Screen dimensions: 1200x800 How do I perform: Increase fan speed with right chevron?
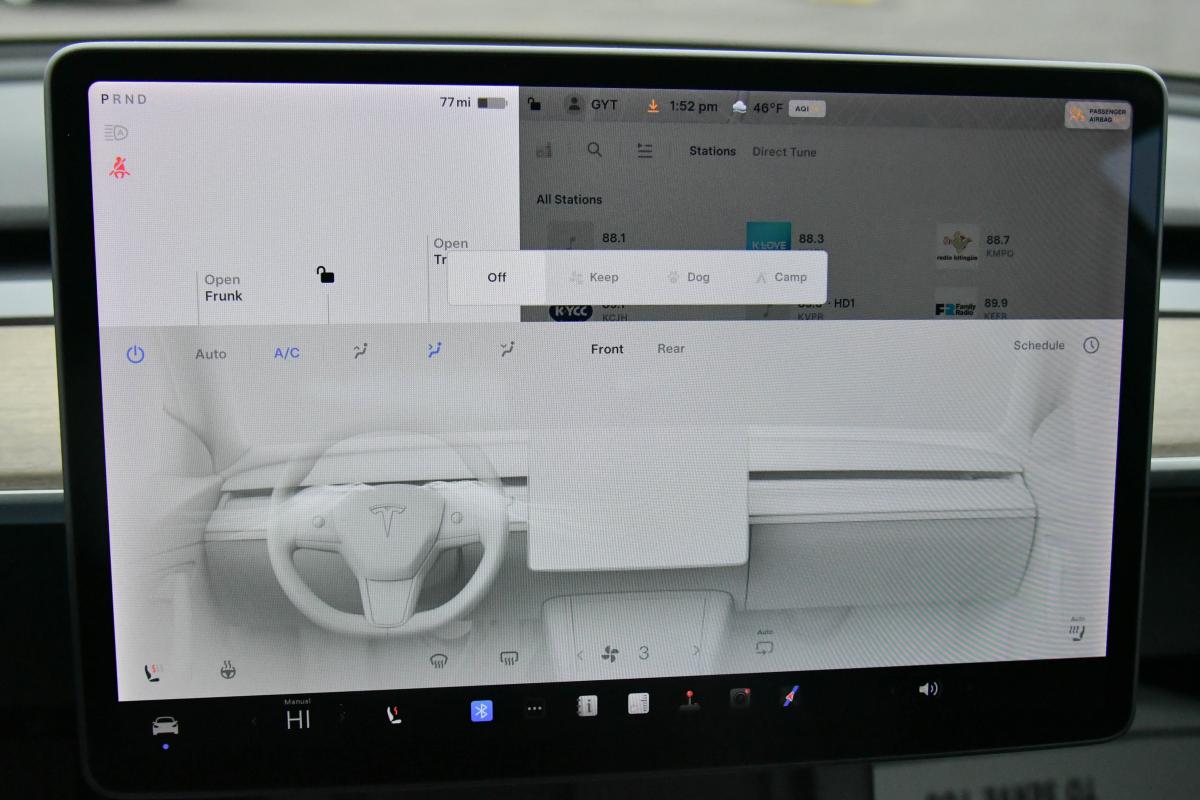697,652
